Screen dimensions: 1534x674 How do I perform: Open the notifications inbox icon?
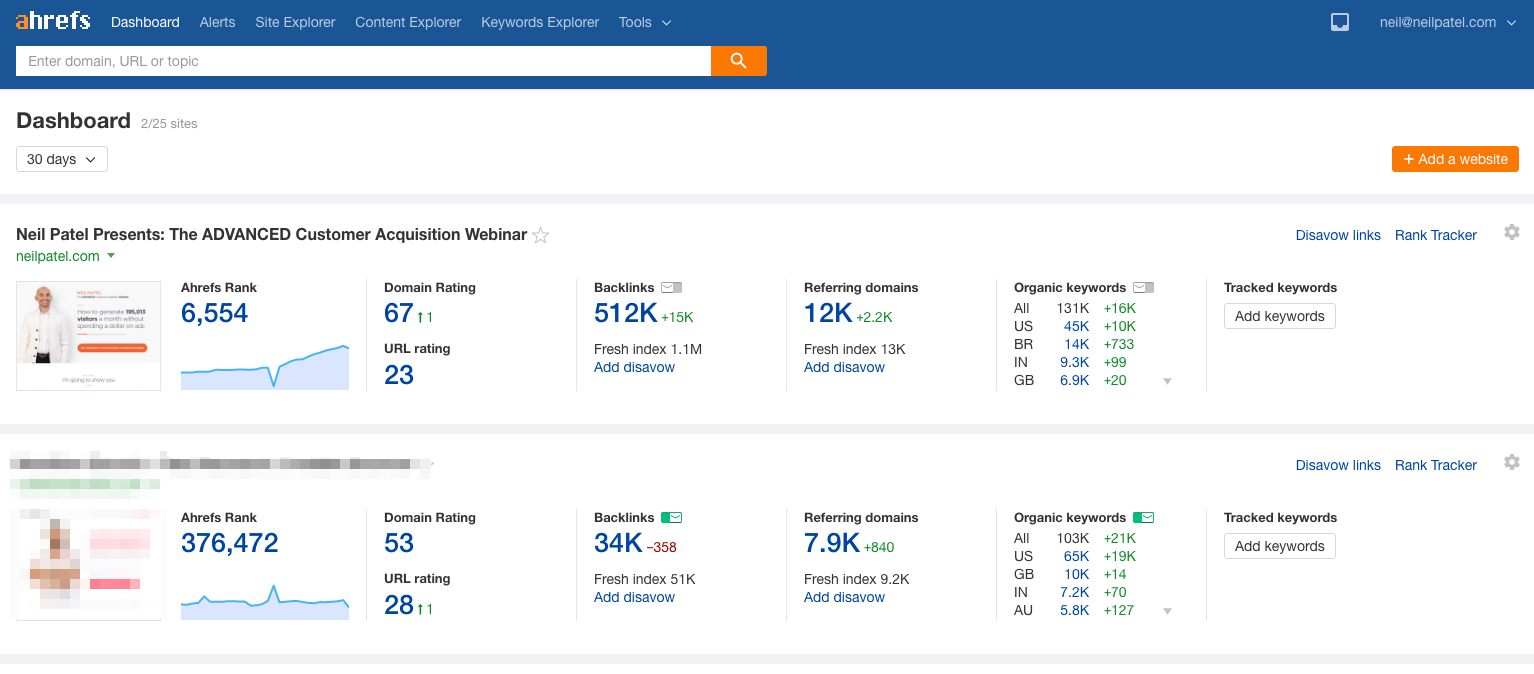click(1340, 22)
